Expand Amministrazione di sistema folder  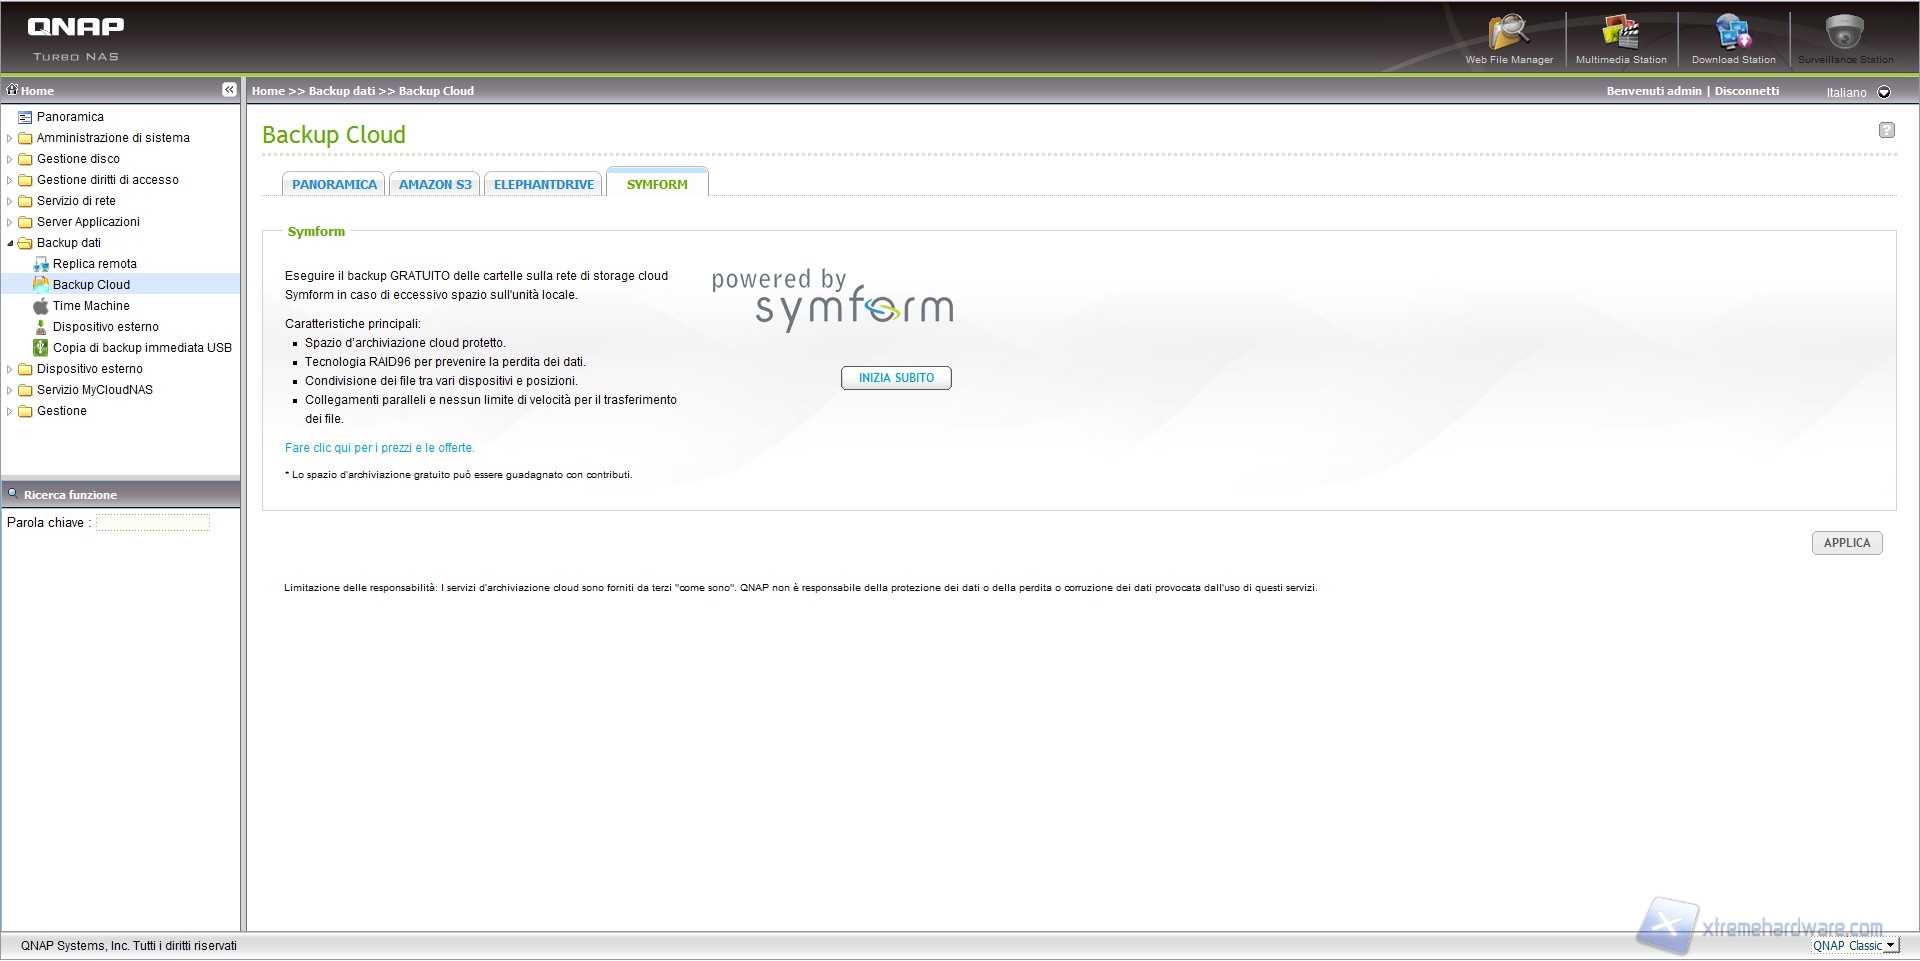point(10,138)
